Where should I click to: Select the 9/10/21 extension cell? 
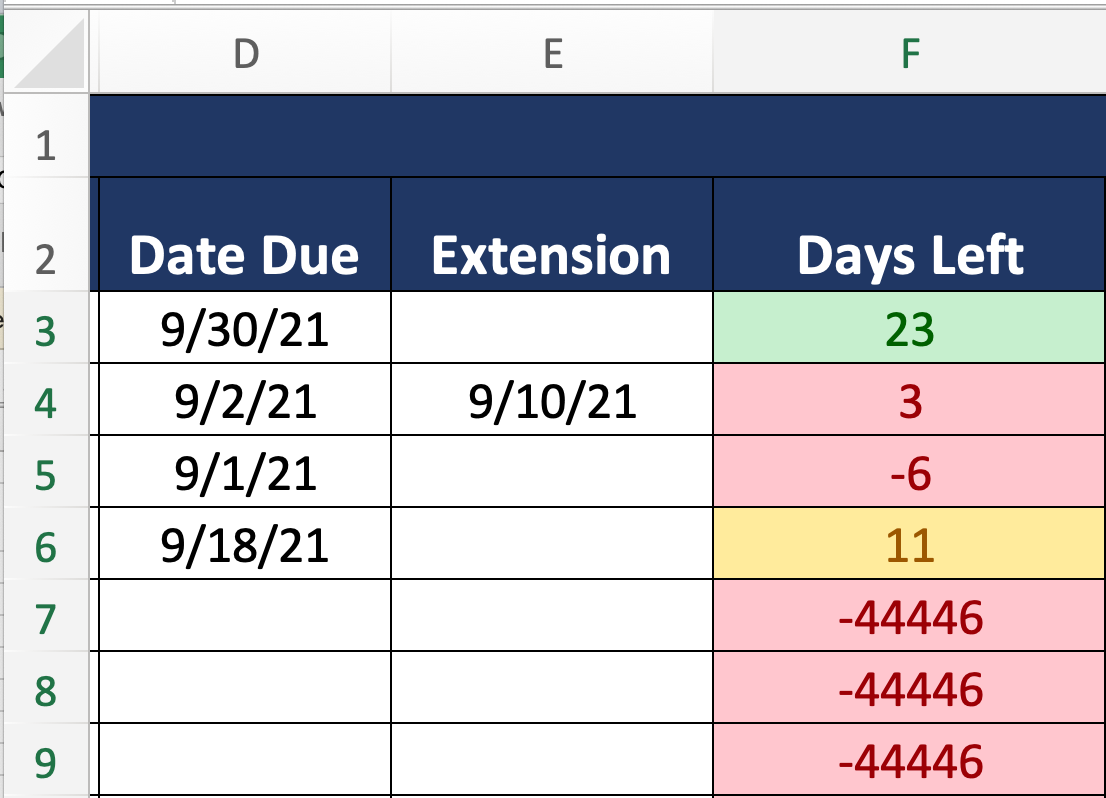(x=552, y=401)
